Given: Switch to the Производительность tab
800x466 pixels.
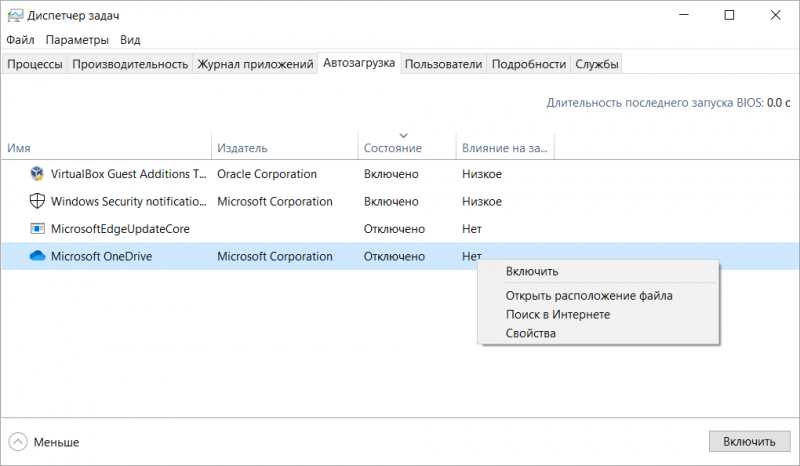Looking at the screenshot, I should click(x=130, y=64).
